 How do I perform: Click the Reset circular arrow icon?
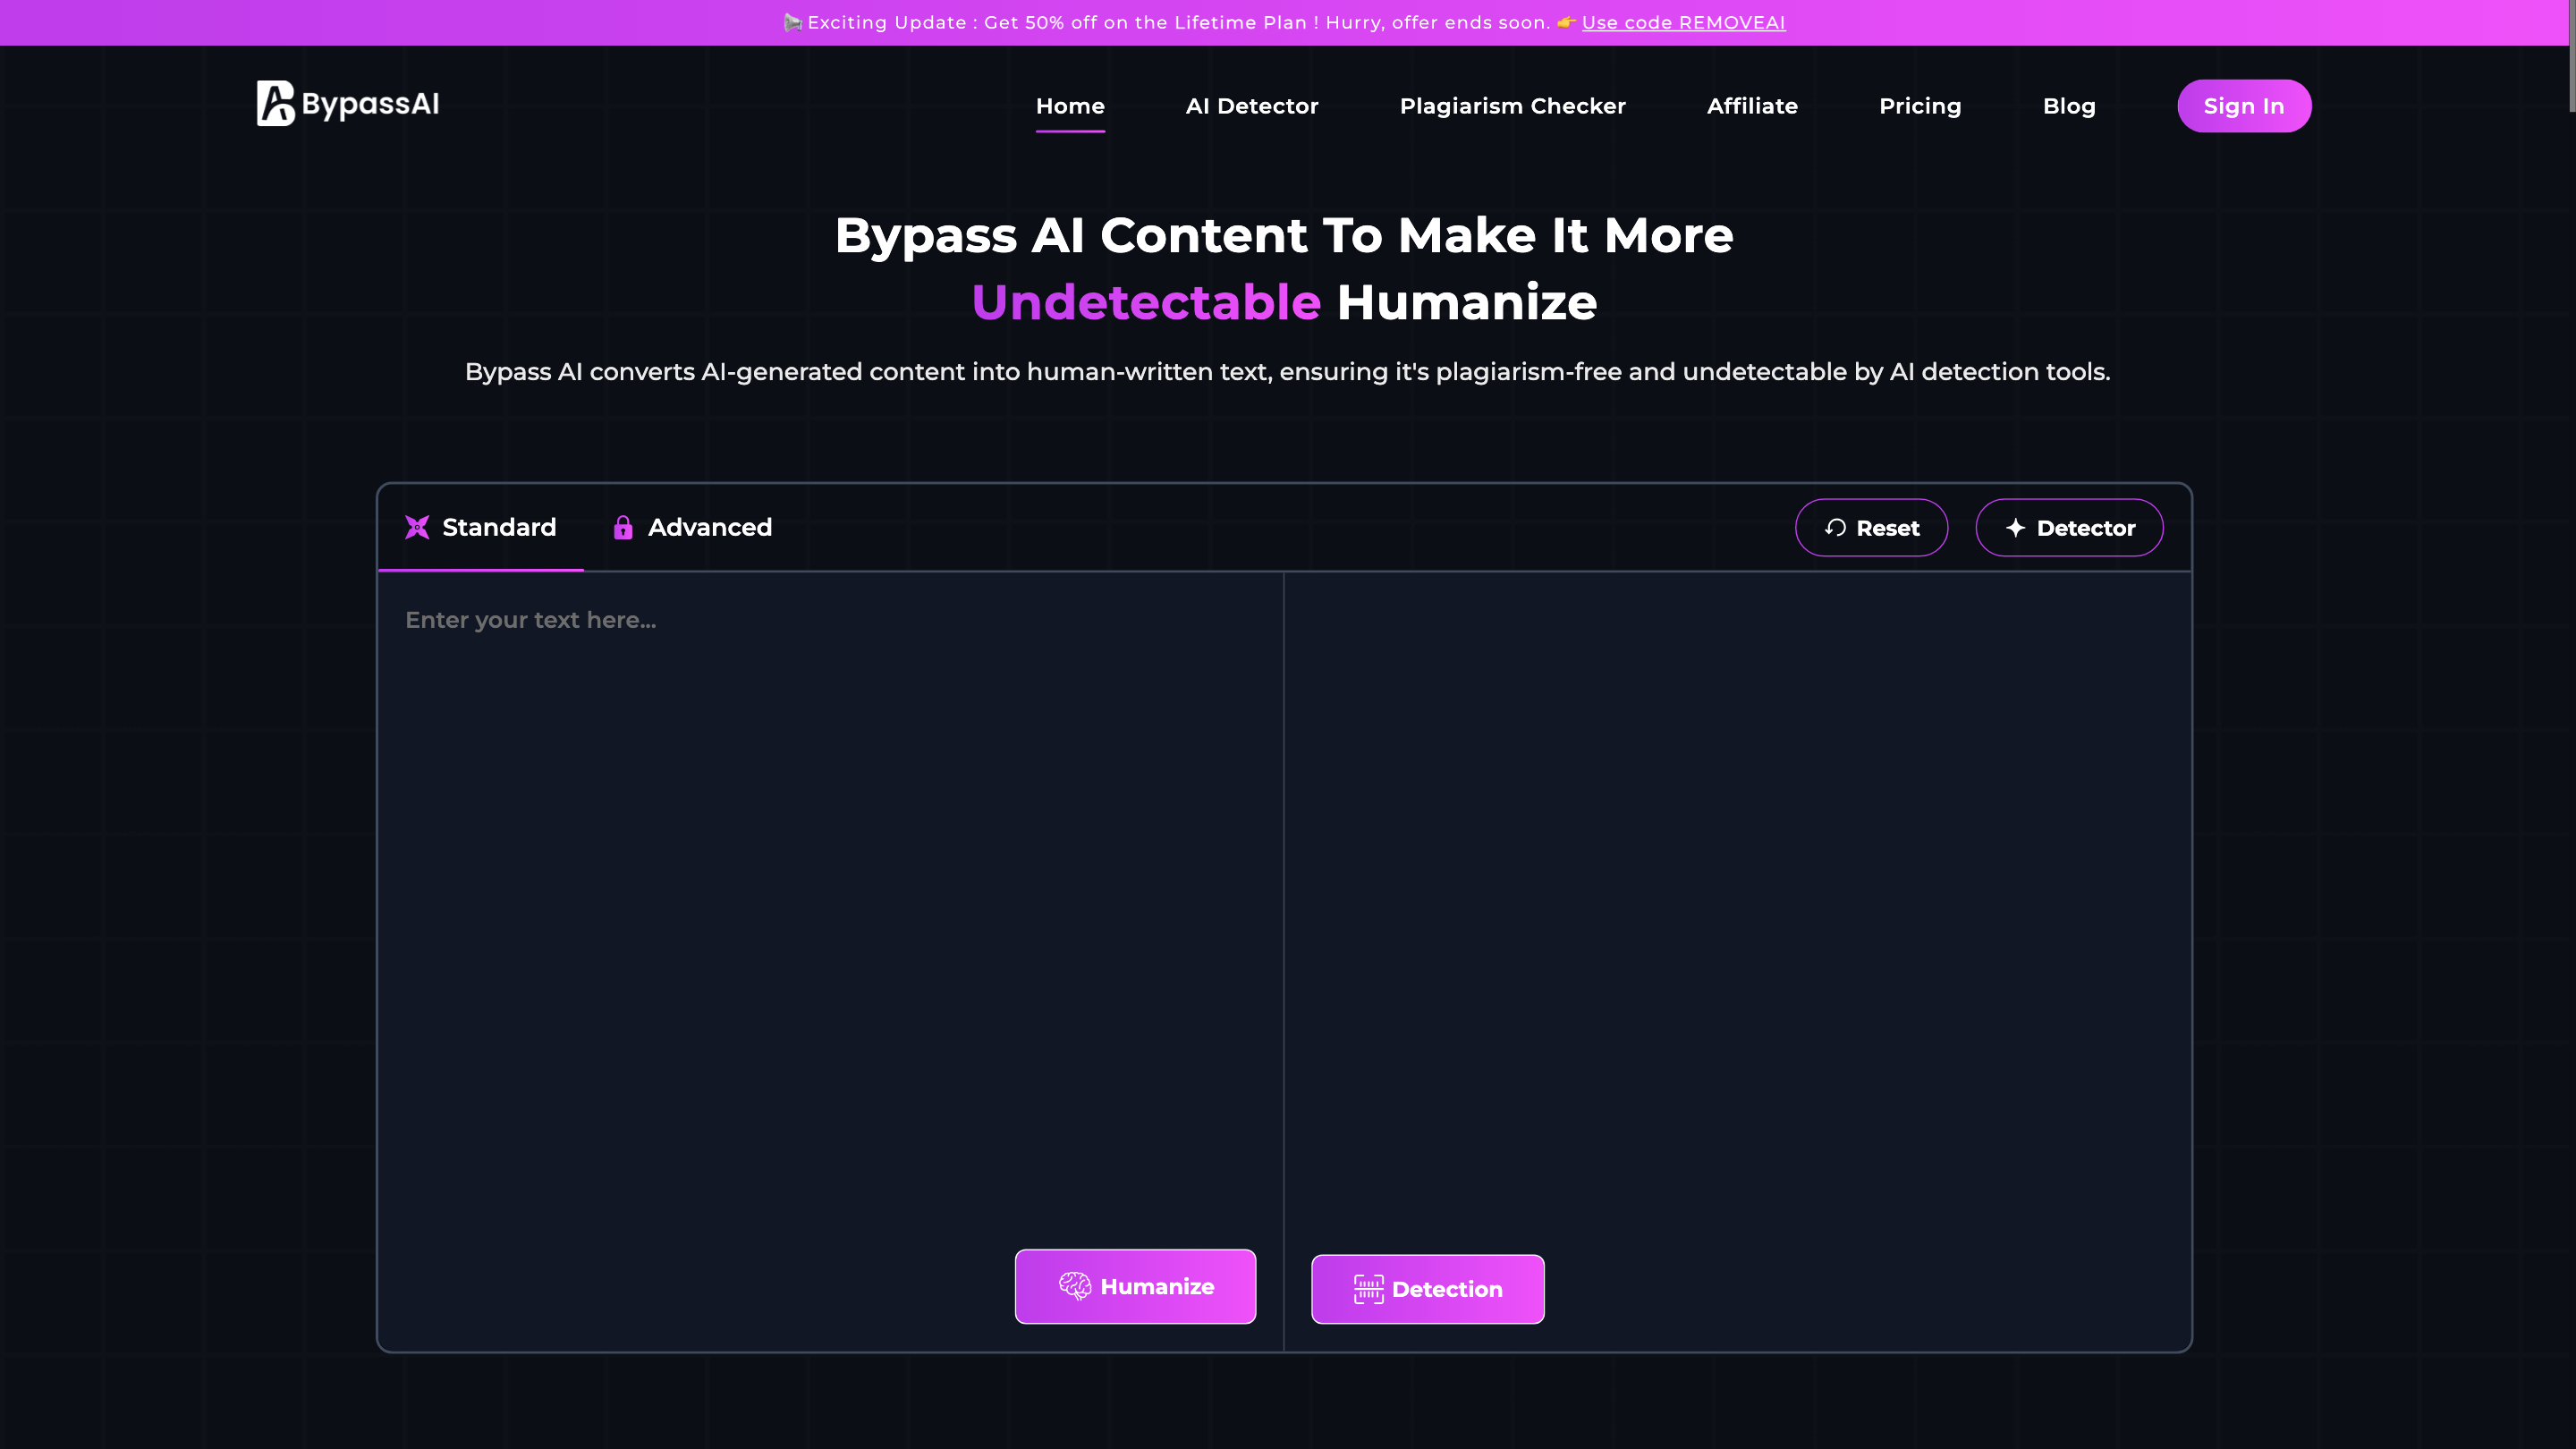tap(1835, 528)
